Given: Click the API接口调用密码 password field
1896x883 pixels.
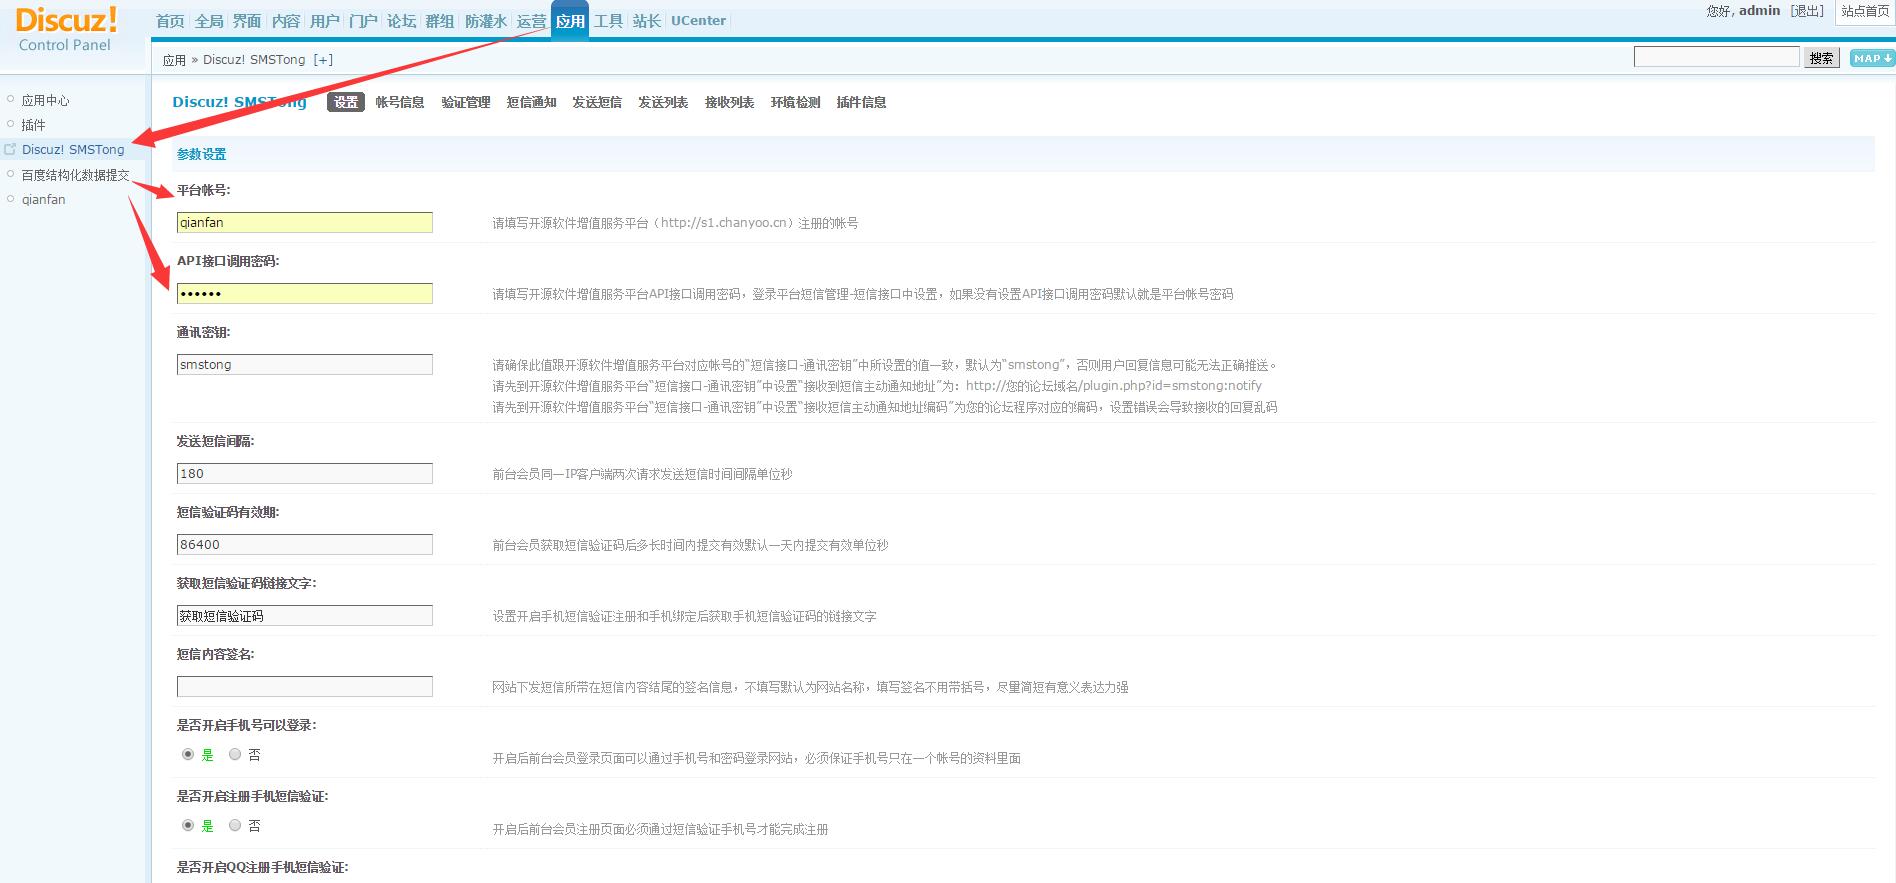Looking at the screenshot, I should click(x=305, y=293).
